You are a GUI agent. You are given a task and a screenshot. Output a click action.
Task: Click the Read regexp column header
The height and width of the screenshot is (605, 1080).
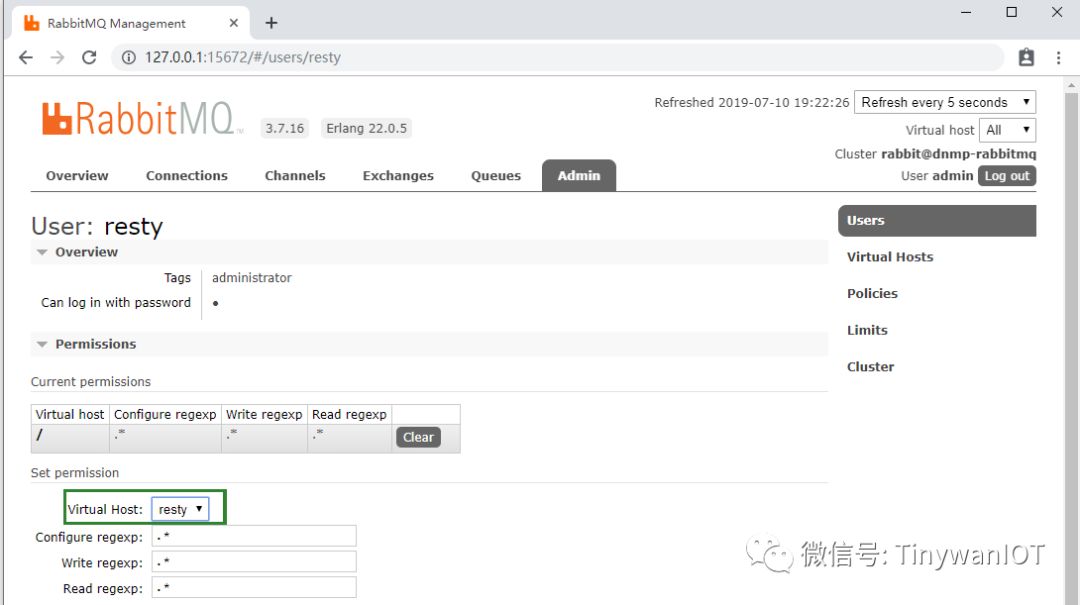349,414
